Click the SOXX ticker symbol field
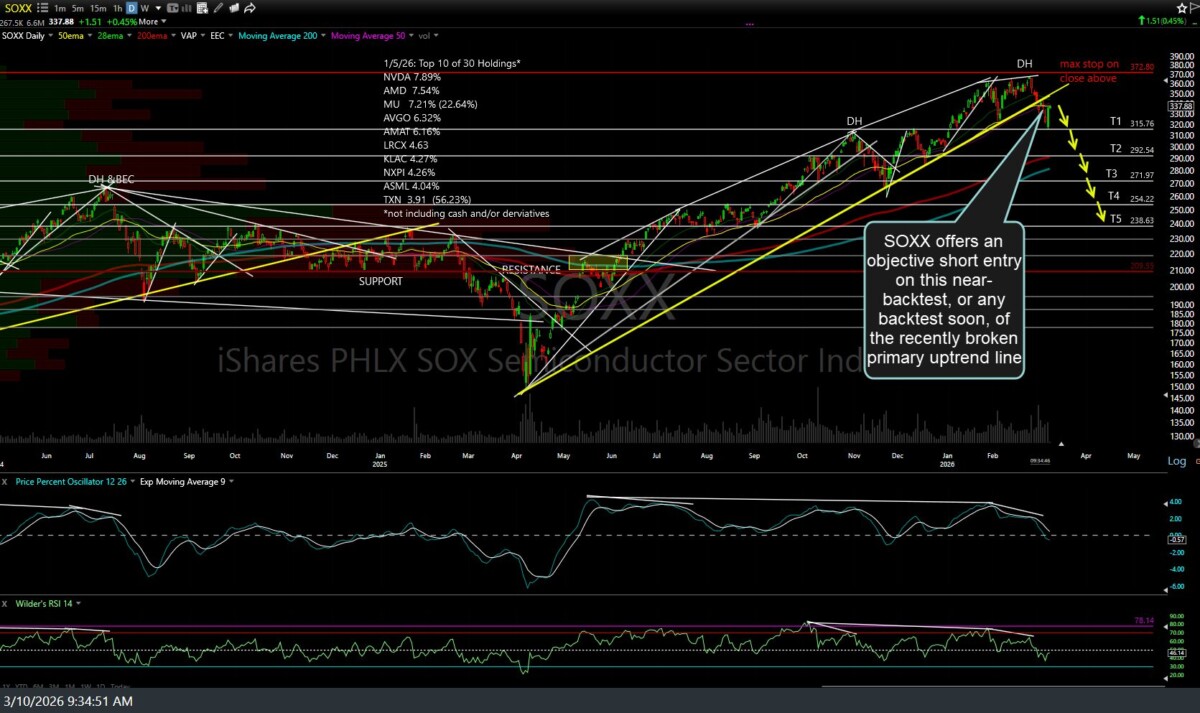The image size is (1200, 713). point(17,8)
